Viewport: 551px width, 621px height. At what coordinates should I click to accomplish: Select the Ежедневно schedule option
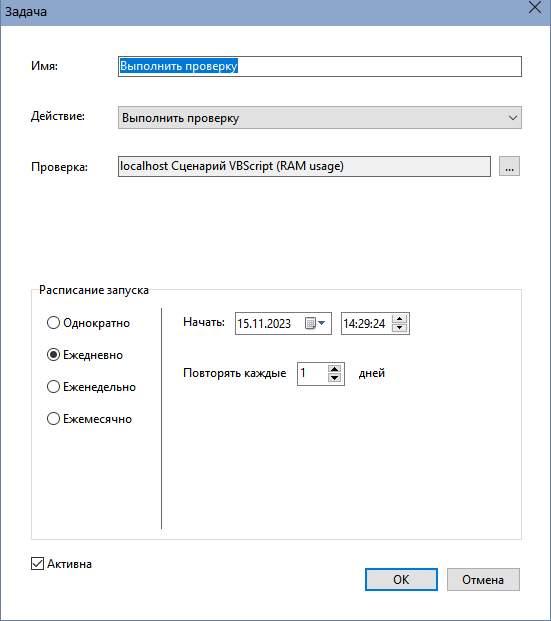click(x=85, y=355)
